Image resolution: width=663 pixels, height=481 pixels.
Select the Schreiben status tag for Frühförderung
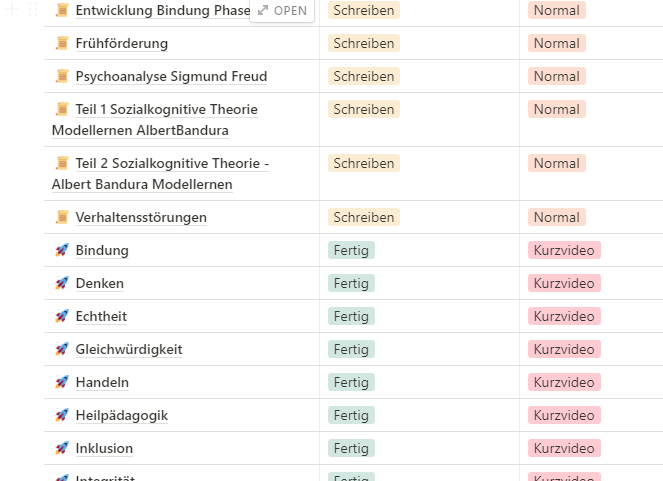coord(364,43)
